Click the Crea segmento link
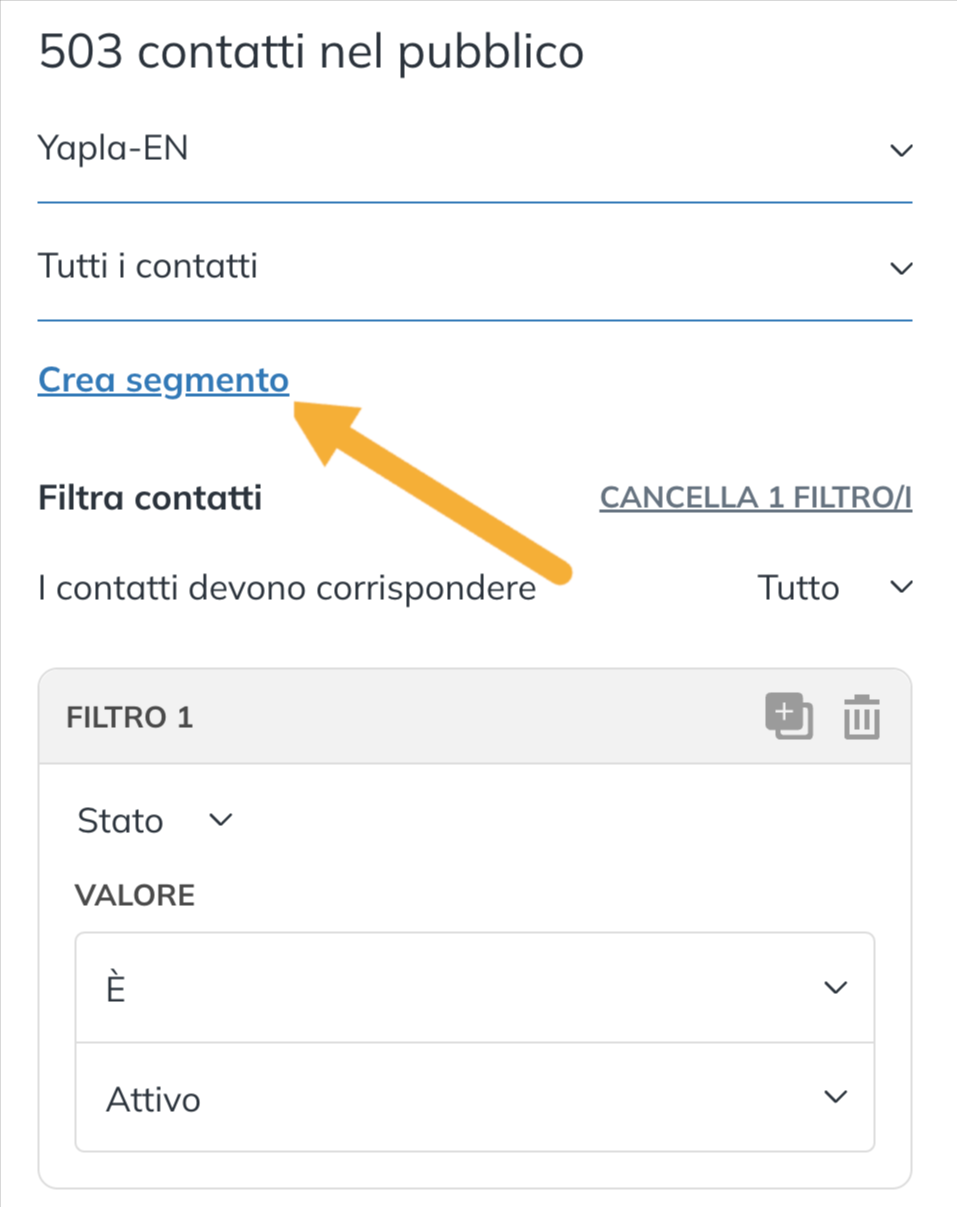 163,380
